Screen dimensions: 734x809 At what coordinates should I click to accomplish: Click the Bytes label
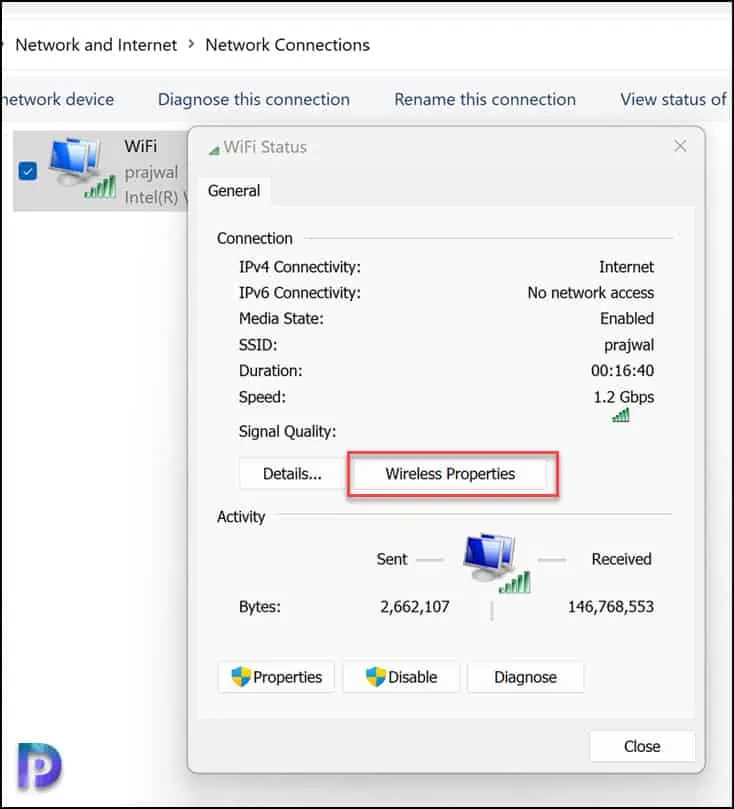tap(259, 607)
